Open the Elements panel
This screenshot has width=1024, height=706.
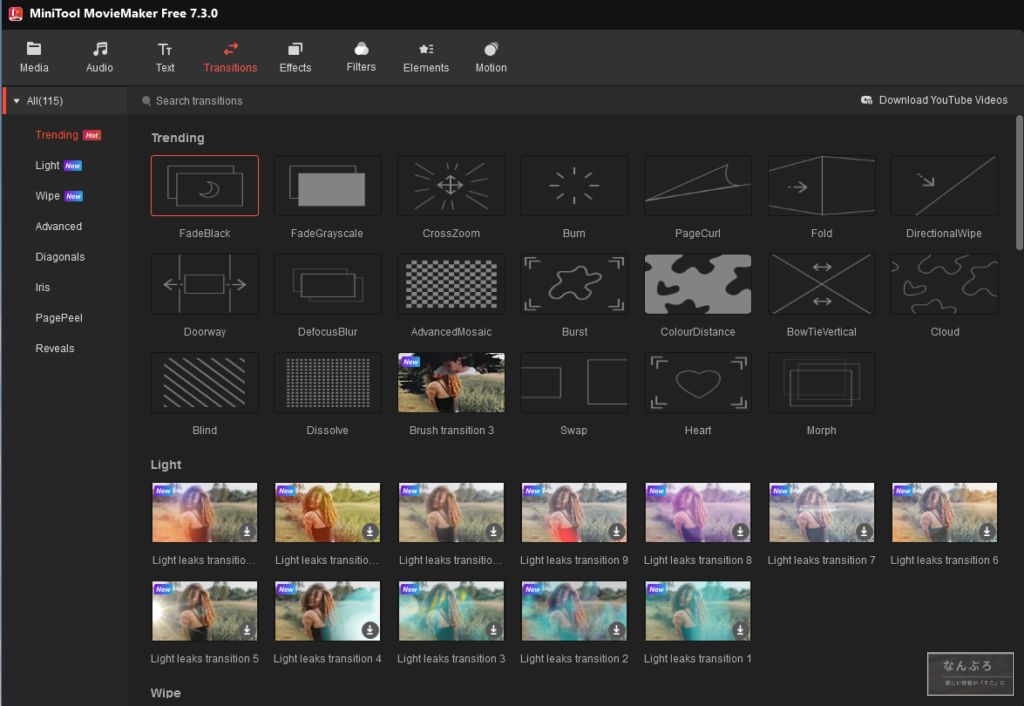click(426, 57)
